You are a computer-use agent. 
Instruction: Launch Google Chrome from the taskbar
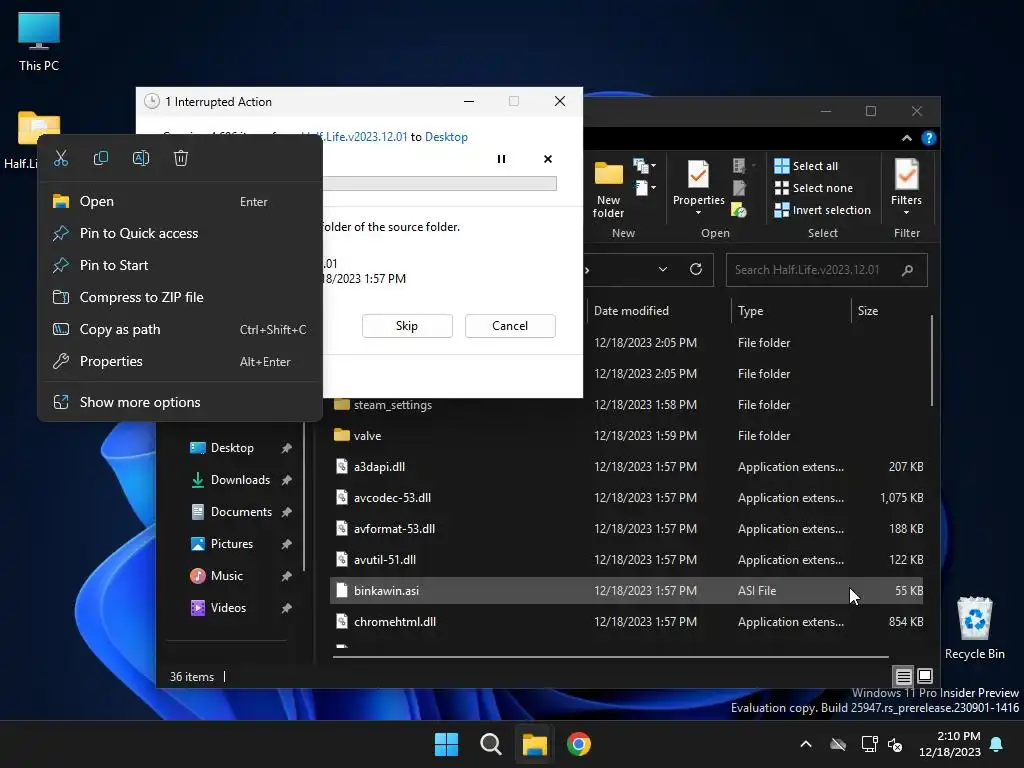[579, 744]
